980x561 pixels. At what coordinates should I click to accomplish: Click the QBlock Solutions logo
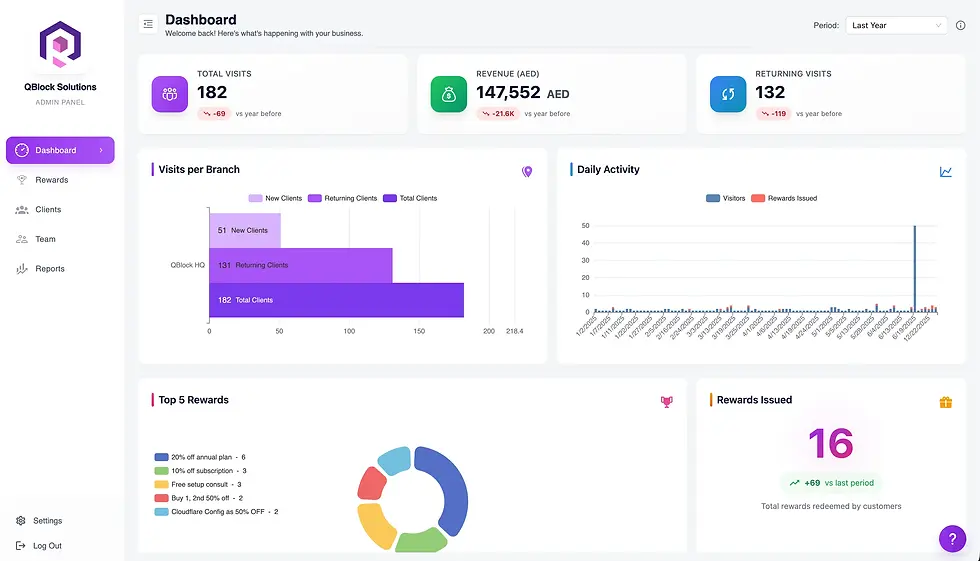[60, 44]
